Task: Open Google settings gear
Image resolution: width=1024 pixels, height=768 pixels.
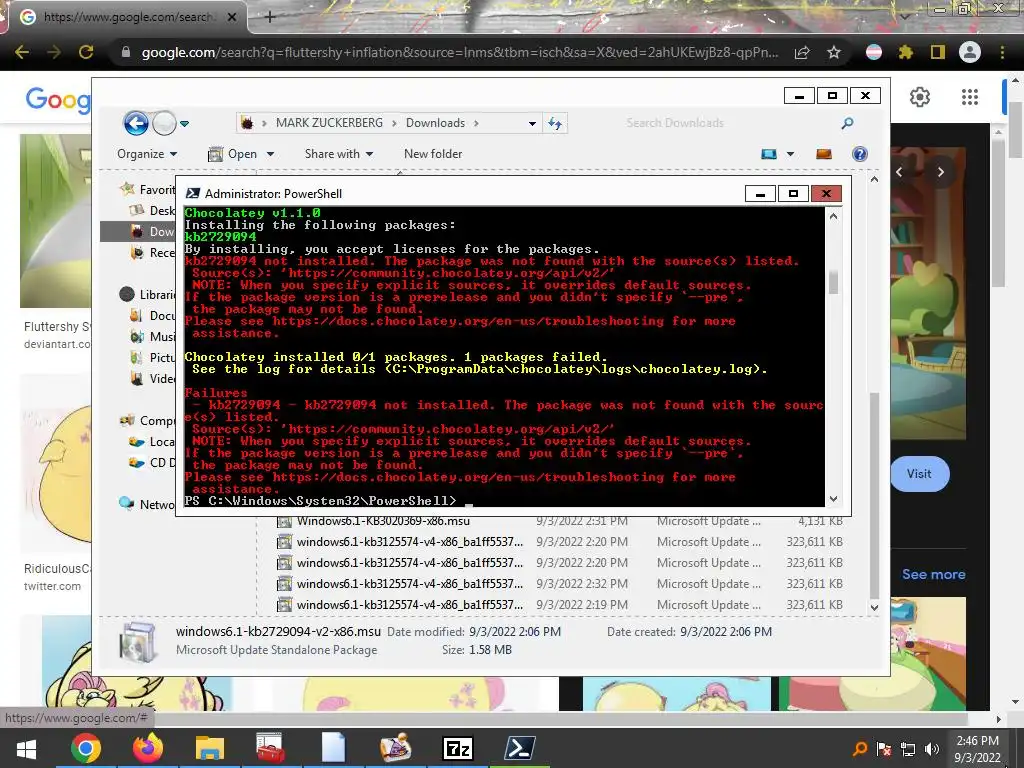Action: click(920, 97)
